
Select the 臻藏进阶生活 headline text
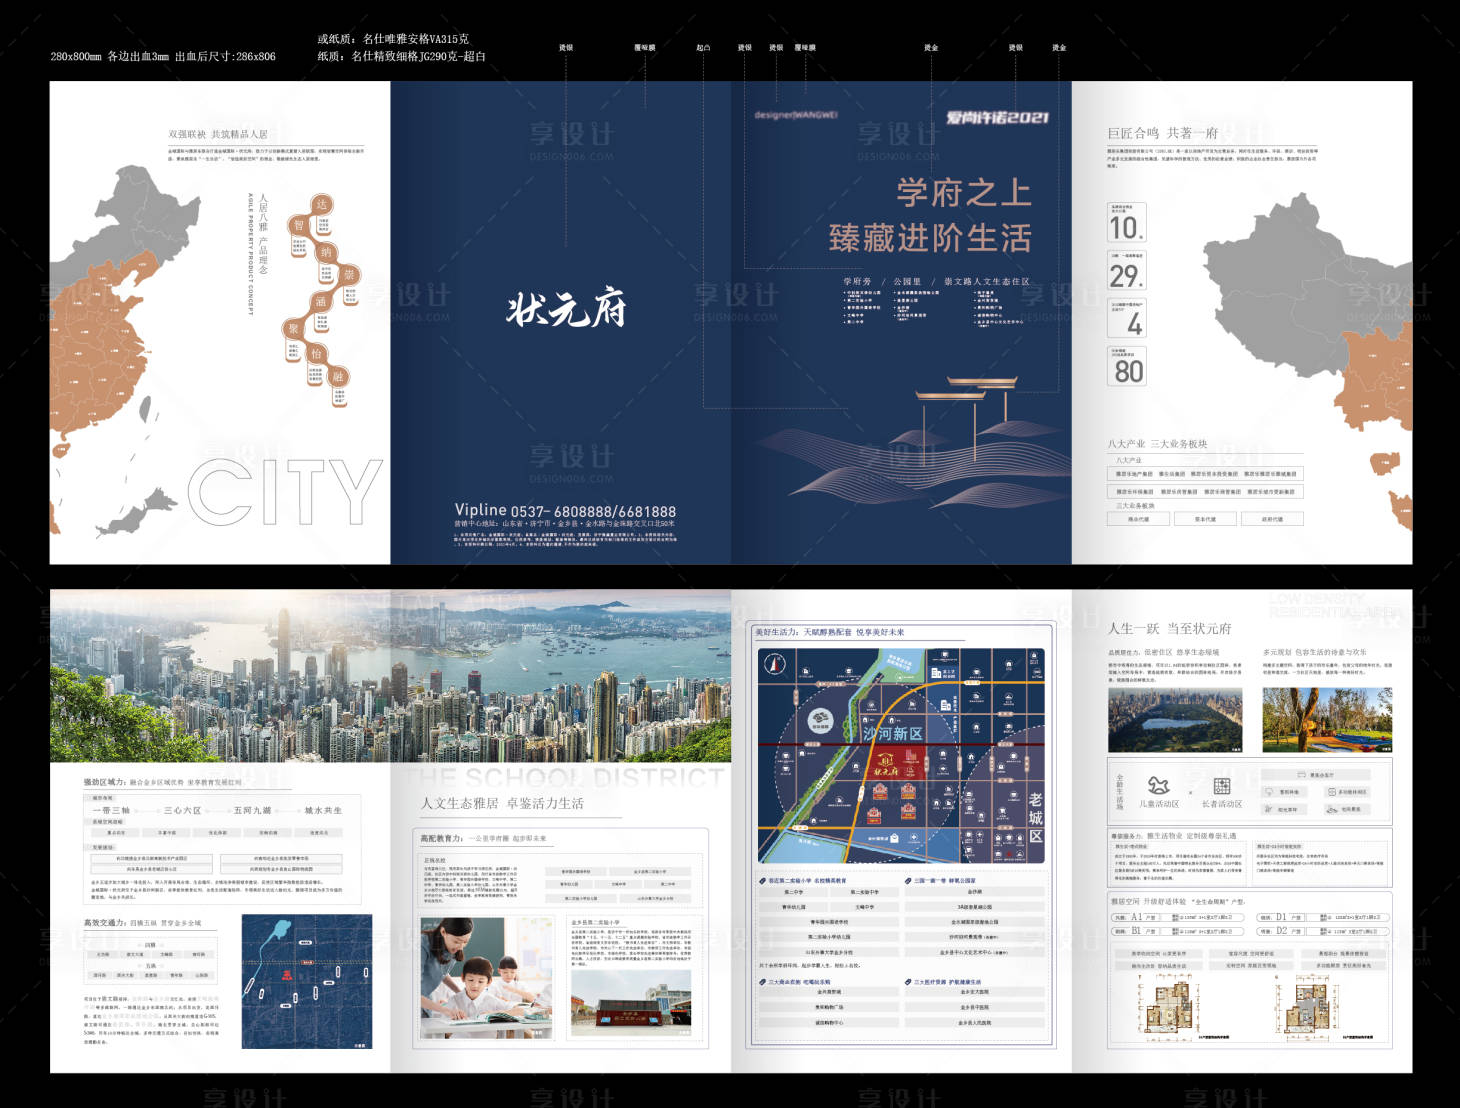(930, 238)
